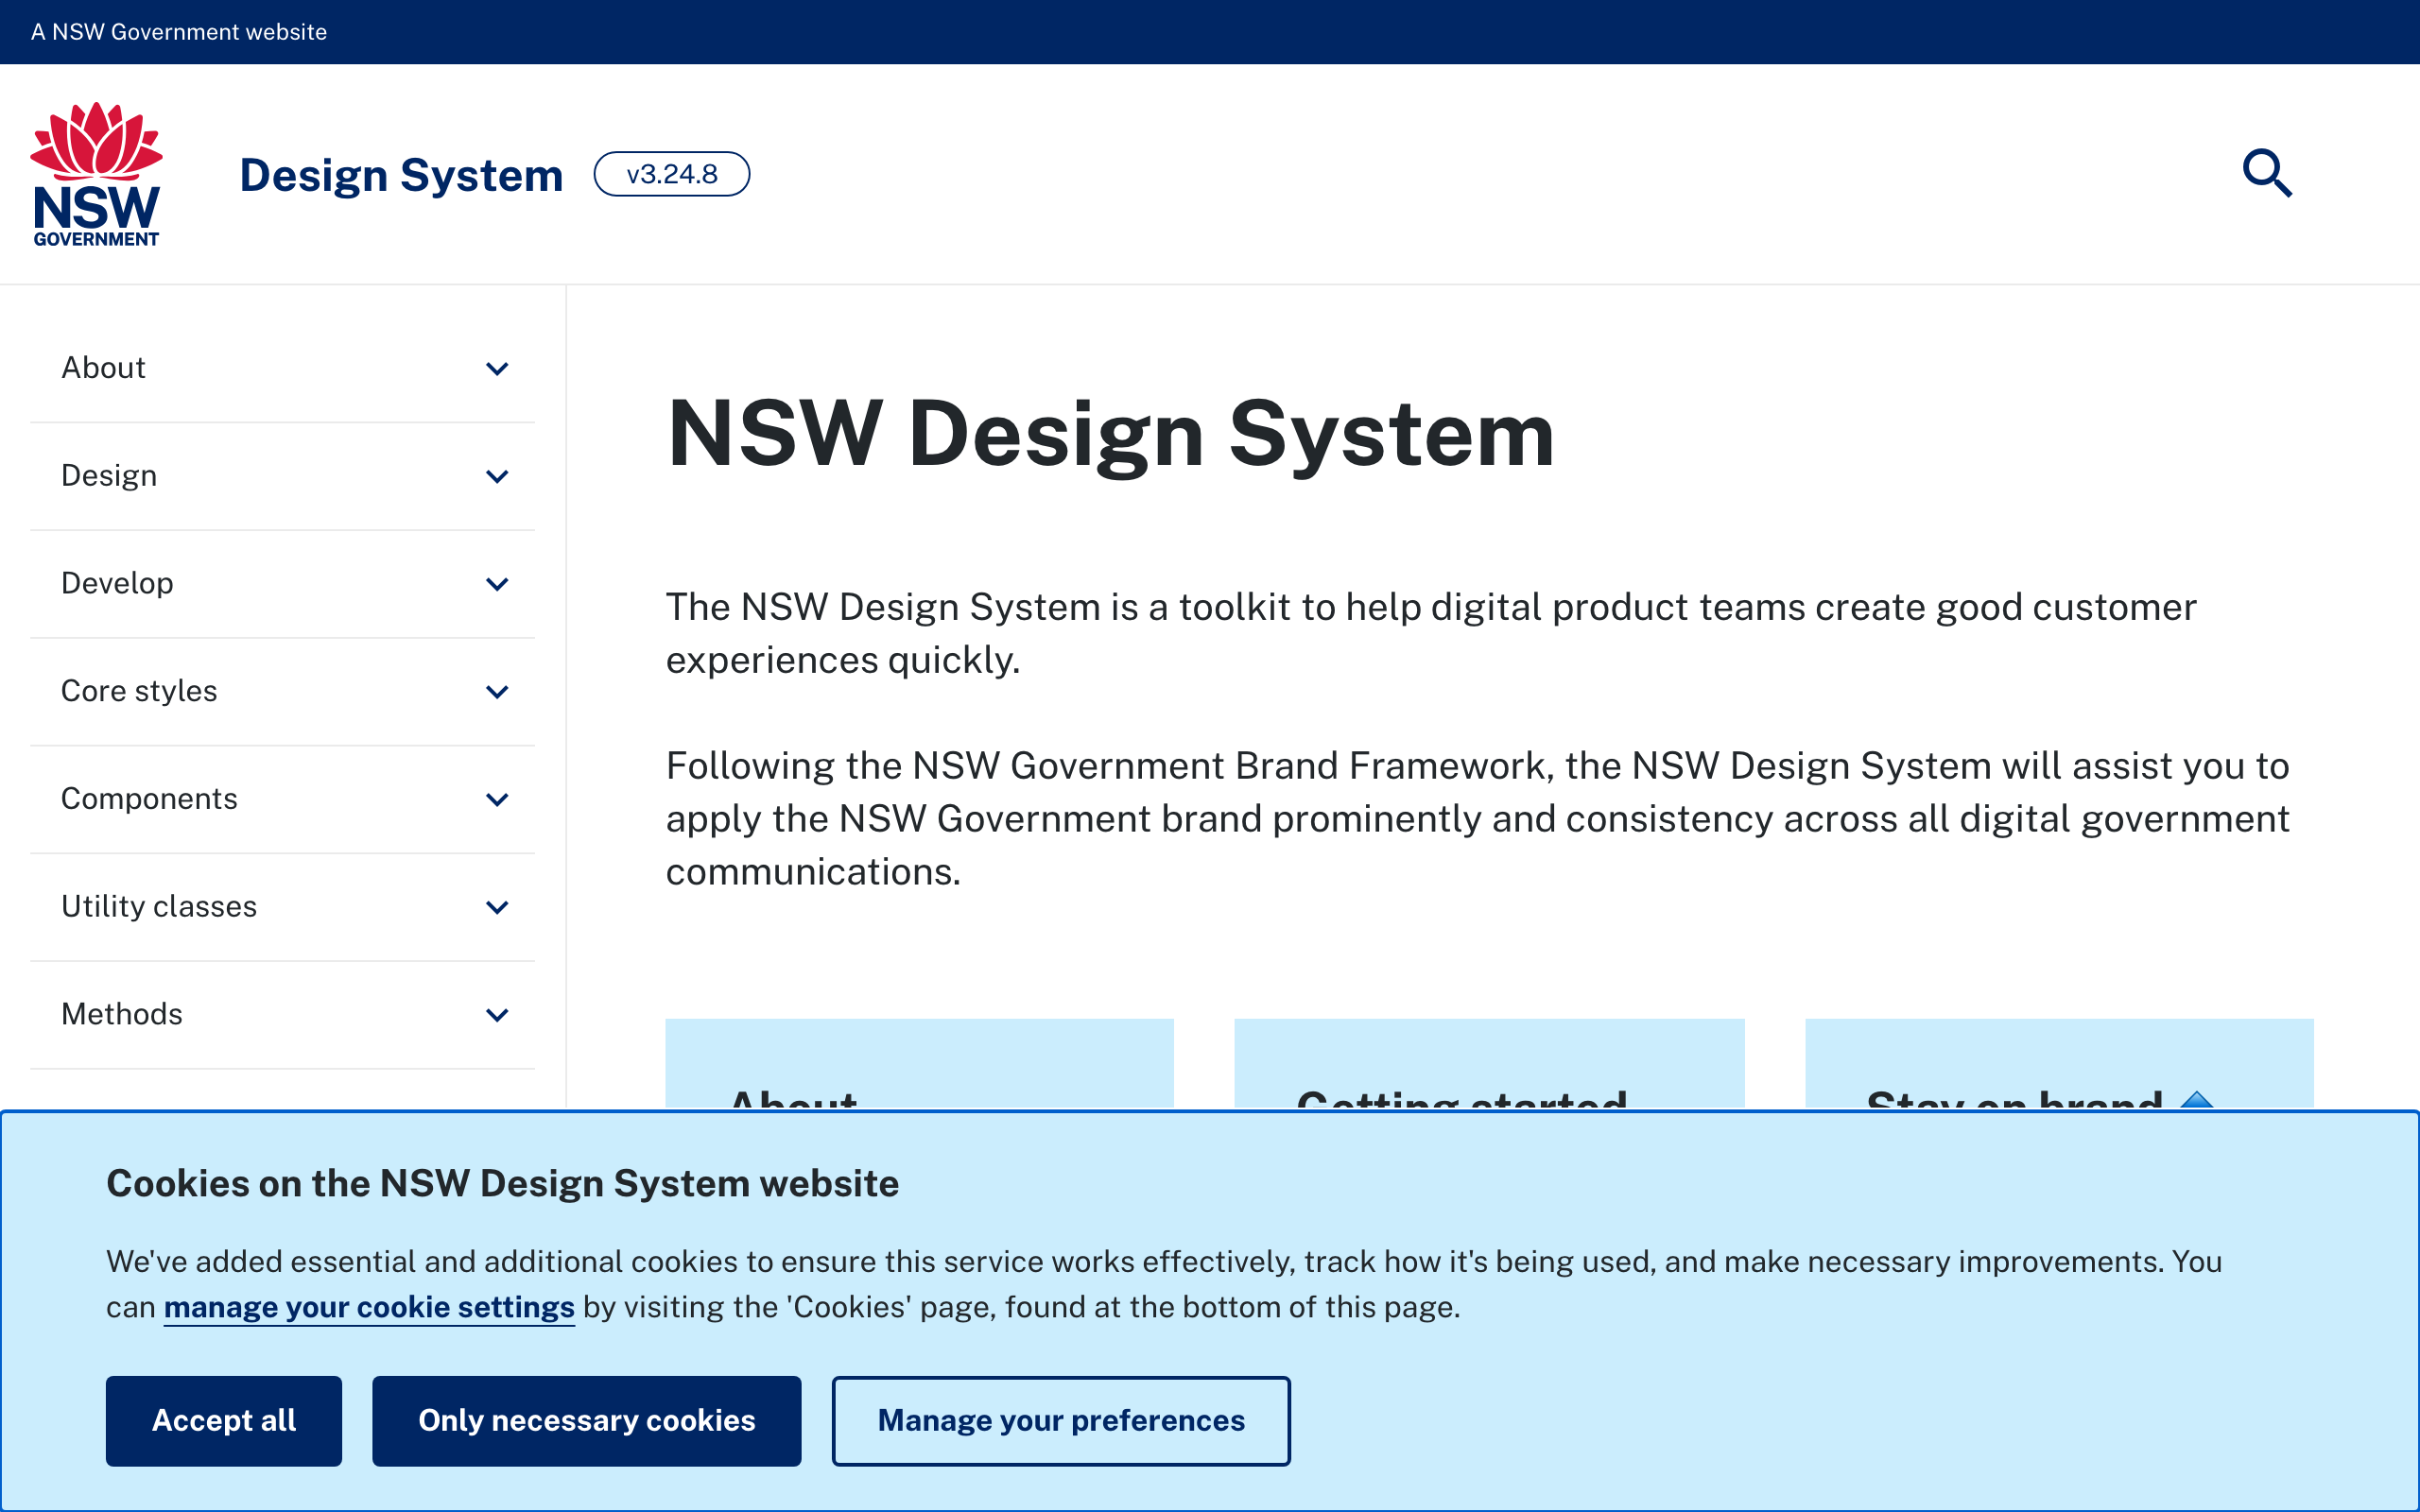Expand the Components section chevron
The width and height of the screenshot is (2420, 1512).
tap(497, 799)
